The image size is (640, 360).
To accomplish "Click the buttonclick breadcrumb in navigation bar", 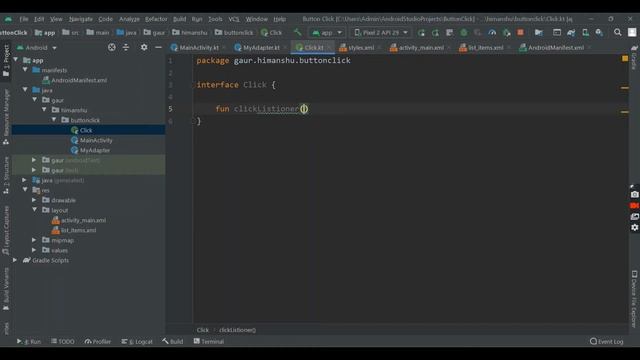I will pos(234,33).
